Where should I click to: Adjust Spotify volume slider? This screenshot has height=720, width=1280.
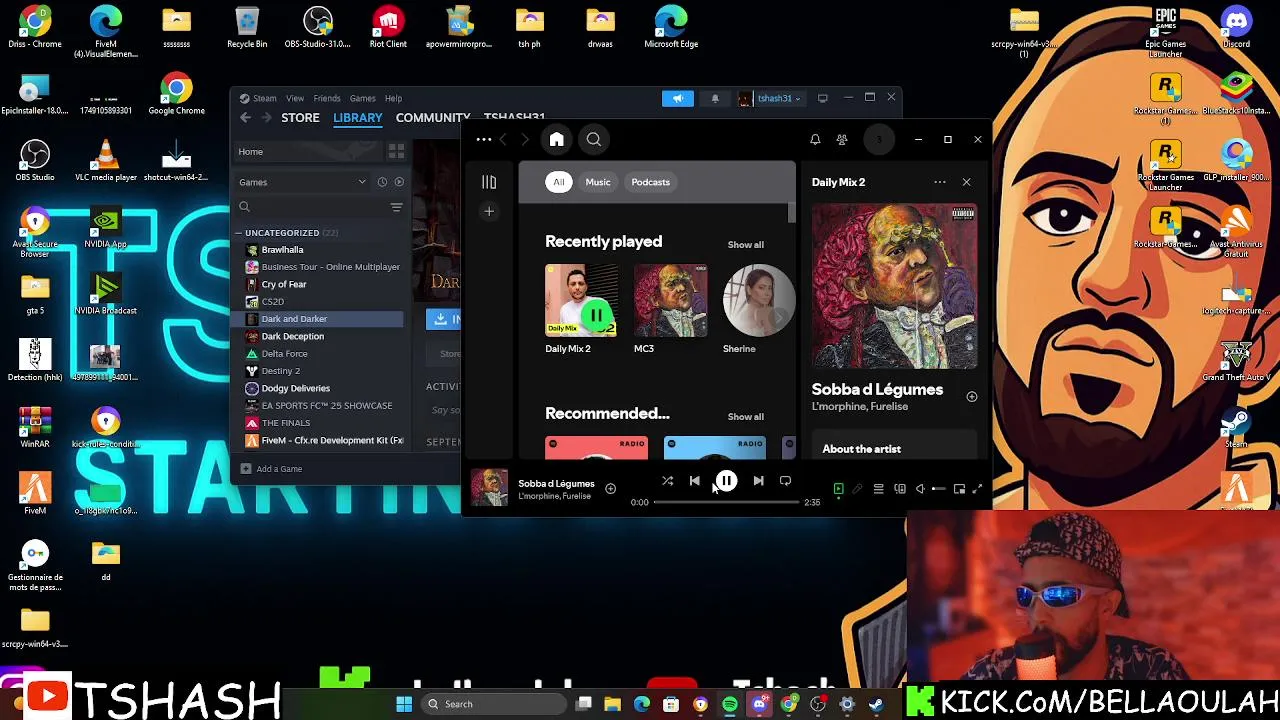[938, 489]
